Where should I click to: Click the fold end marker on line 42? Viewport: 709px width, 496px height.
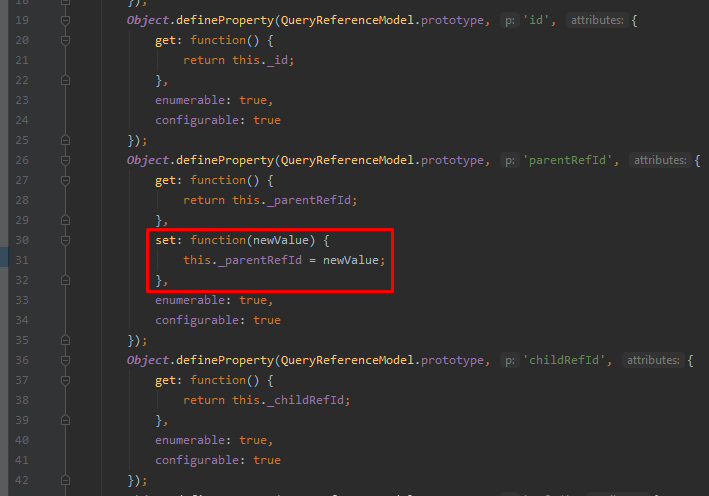[x=66, y=480]
